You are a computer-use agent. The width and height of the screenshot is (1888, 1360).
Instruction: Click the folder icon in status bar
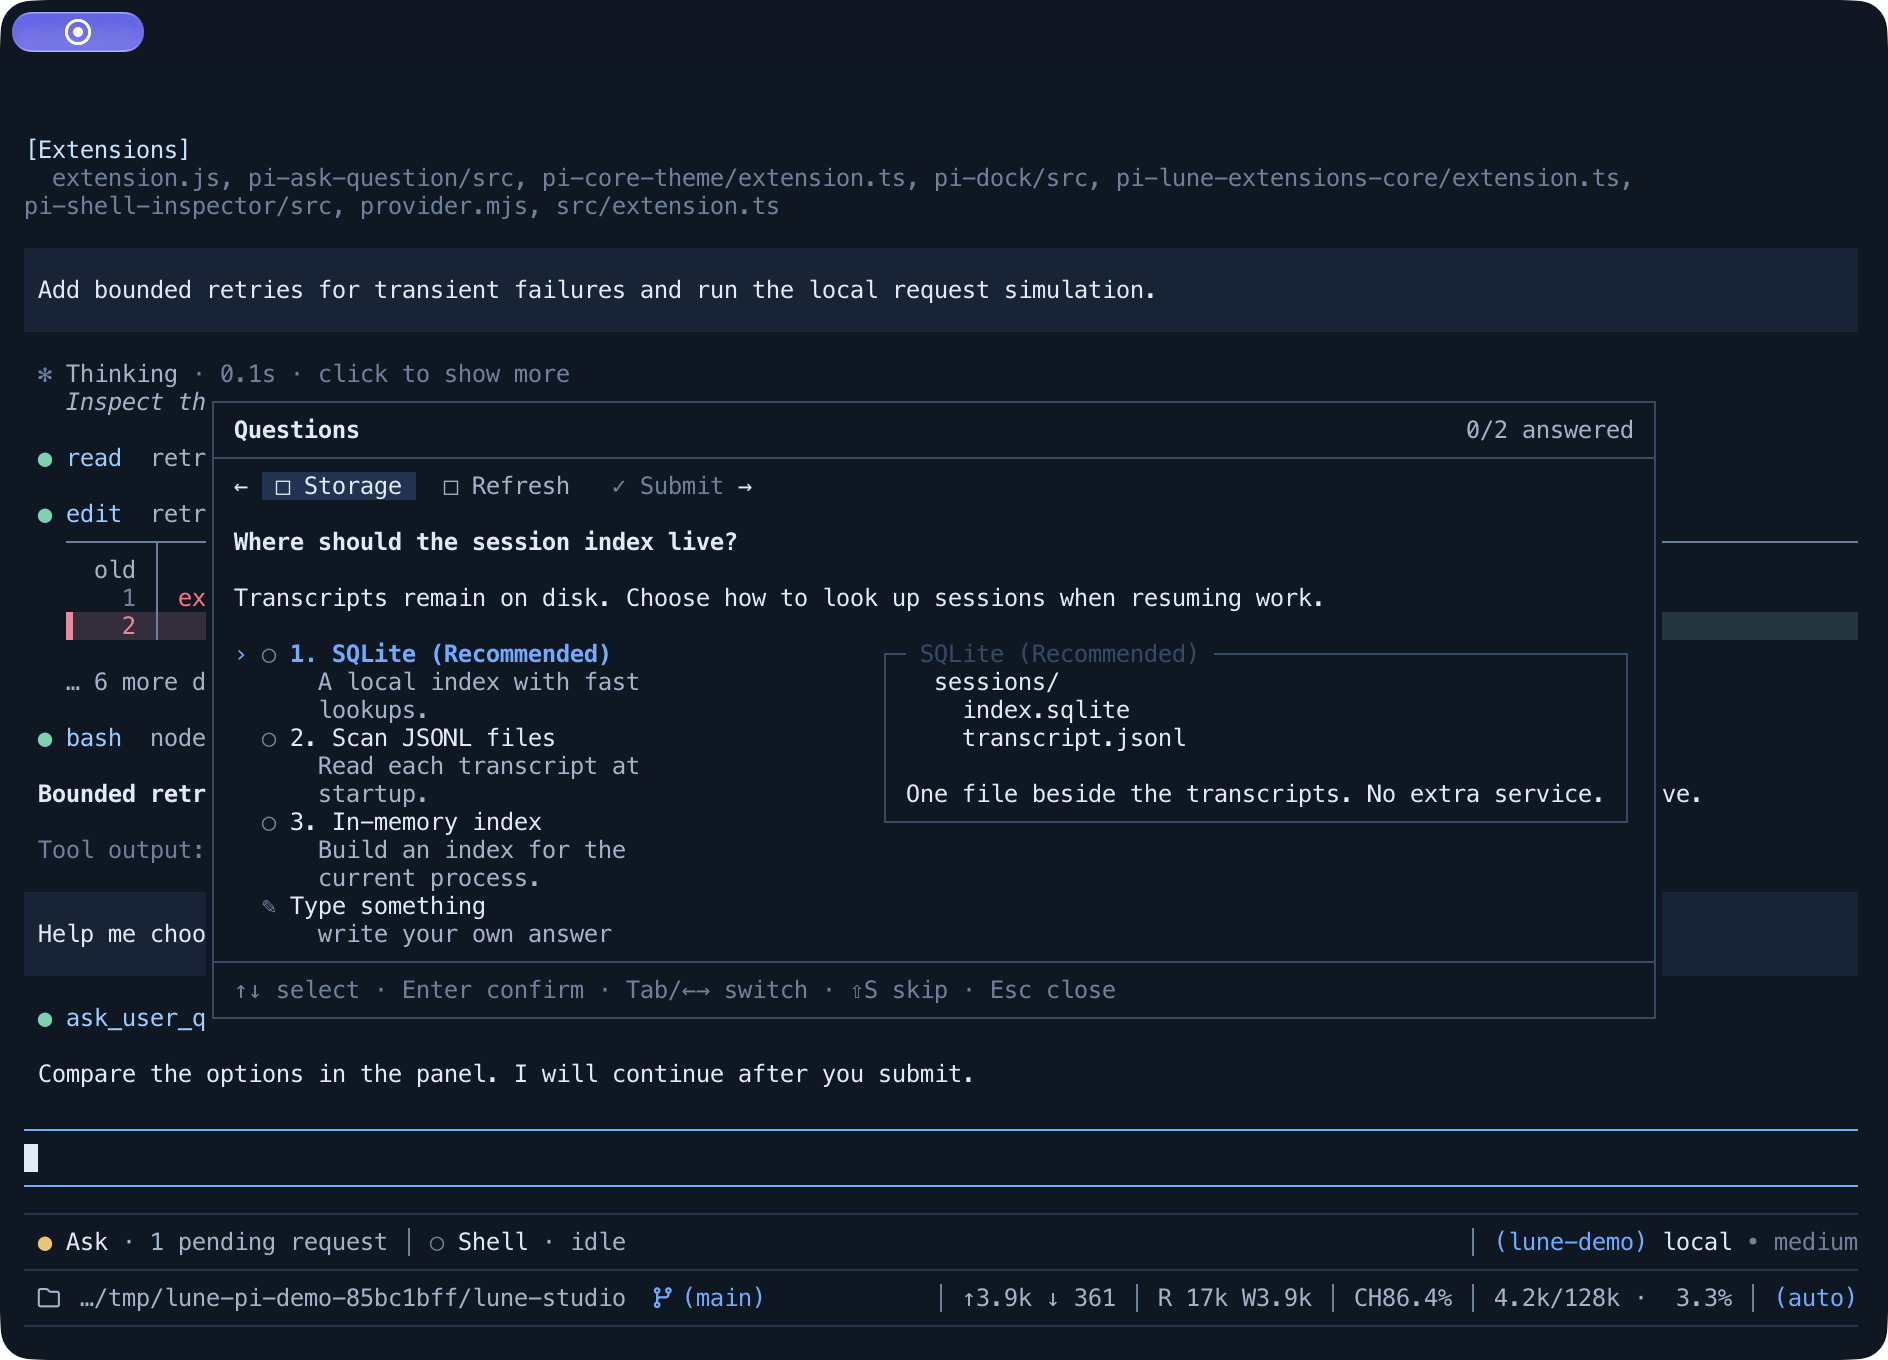[49, 1298]
